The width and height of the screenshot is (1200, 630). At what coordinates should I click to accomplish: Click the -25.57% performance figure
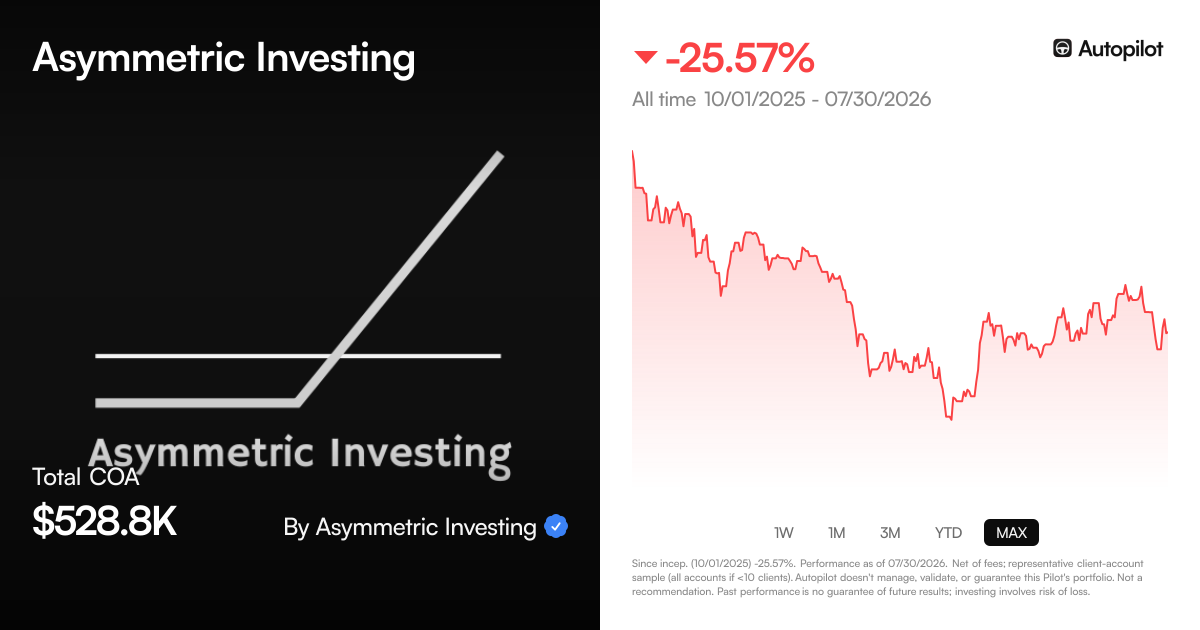pos(740,59)
